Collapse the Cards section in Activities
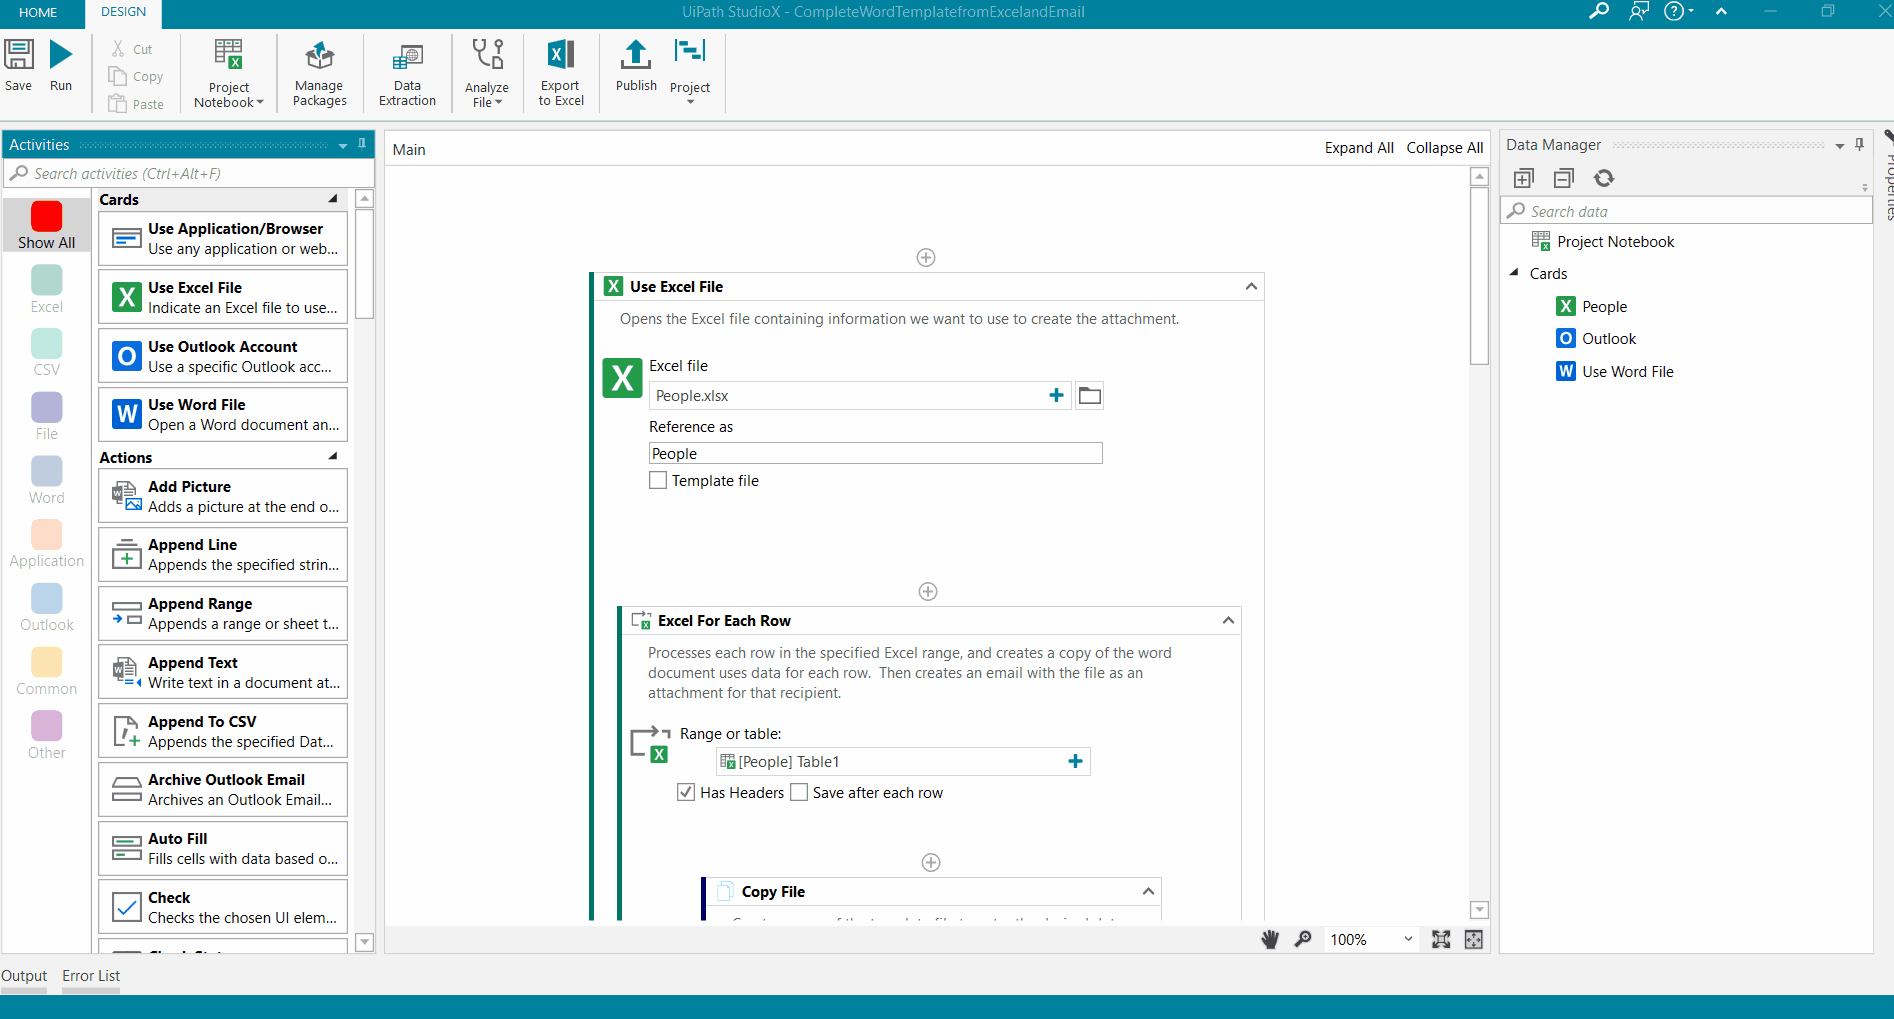The image size is (1894, 1019). 333,199
